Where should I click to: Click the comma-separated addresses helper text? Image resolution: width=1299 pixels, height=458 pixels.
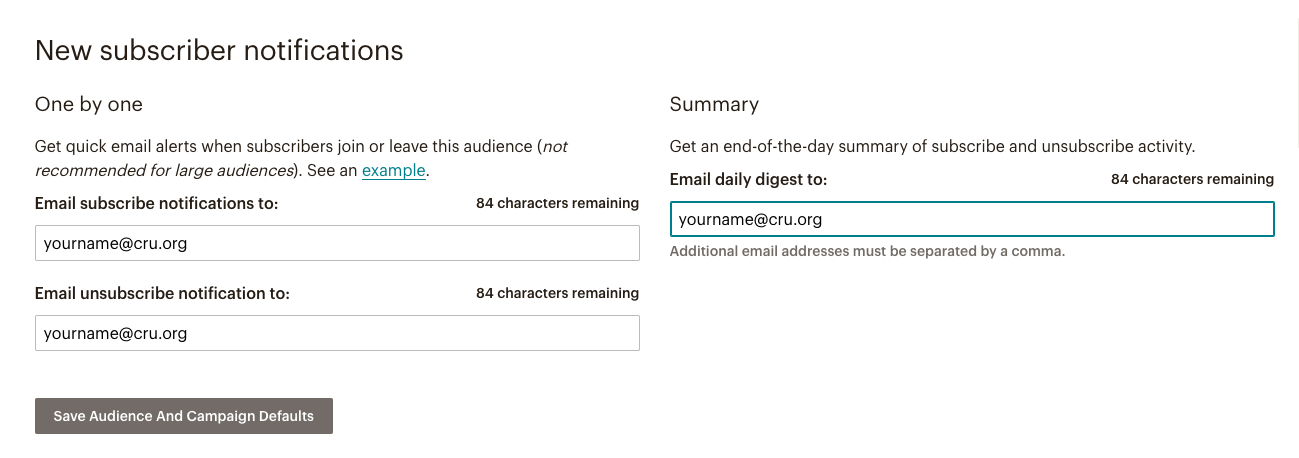867,251
